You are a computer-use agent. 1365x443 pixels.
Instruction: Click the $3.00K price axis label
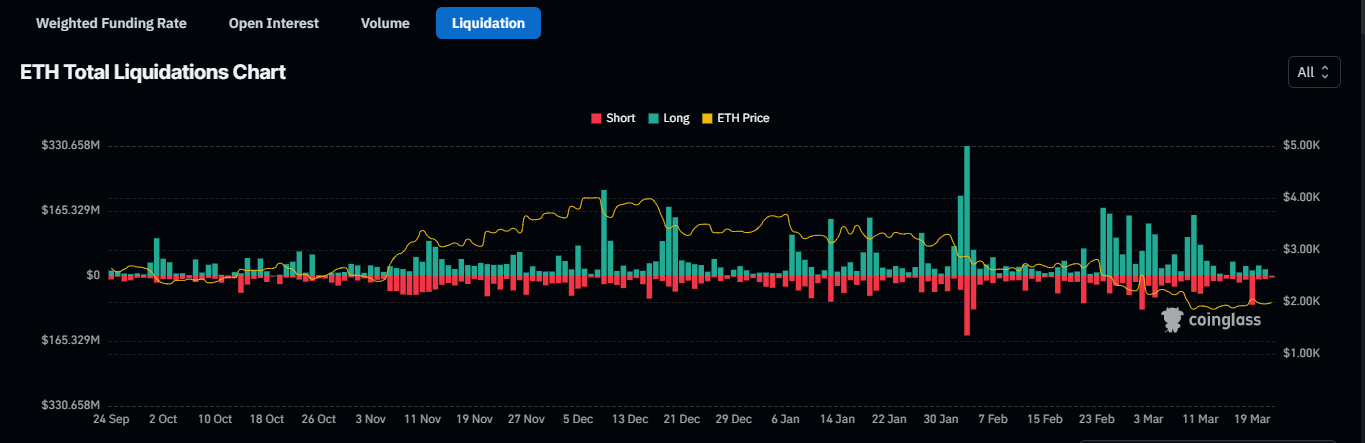pyautogui.click(x=1300, y=249)
